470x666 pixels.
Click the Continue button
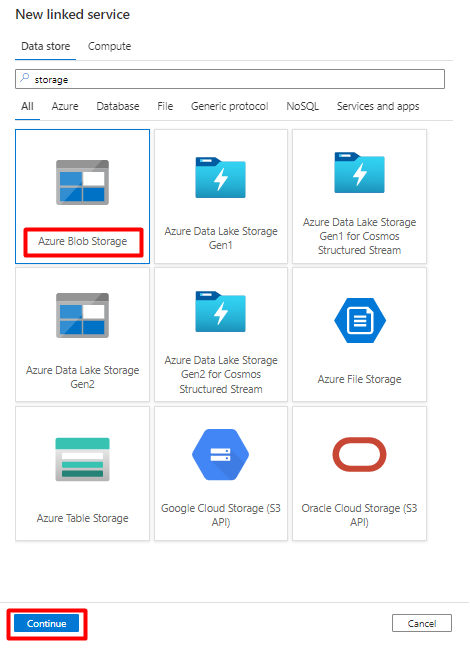[x=47, y=624]
